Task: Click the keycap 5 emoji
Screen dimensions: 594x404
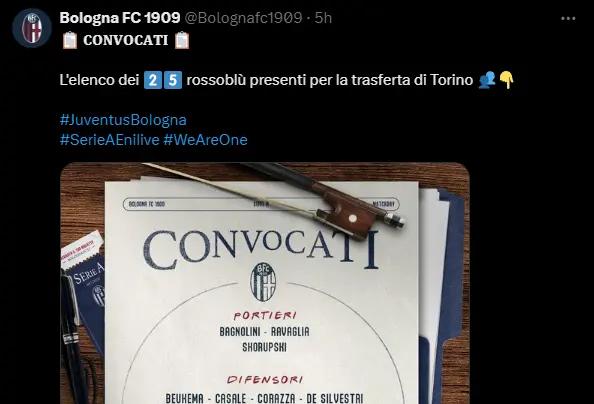Action: pos(173,80)
